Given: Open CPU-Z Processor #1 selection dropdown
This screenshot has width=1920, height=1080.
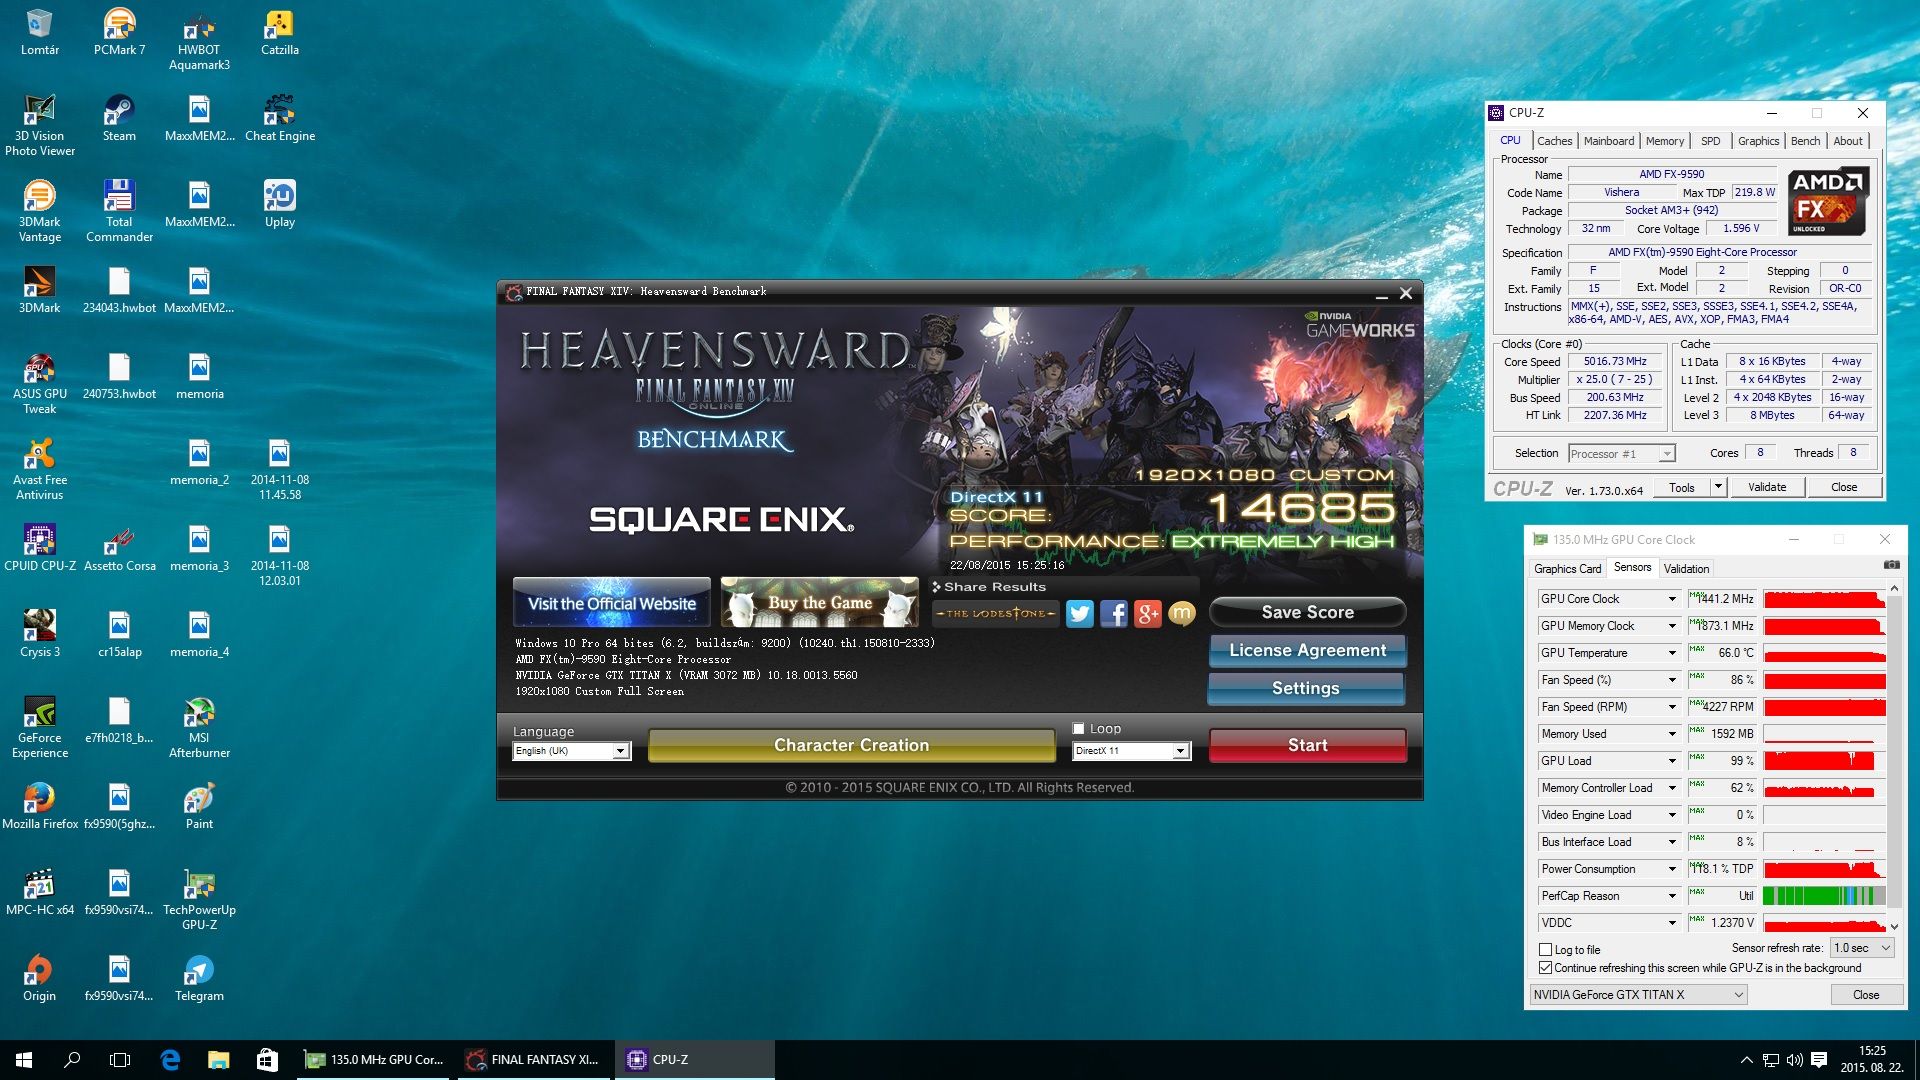Looking at the screenshot, I should coord(1621,454).
